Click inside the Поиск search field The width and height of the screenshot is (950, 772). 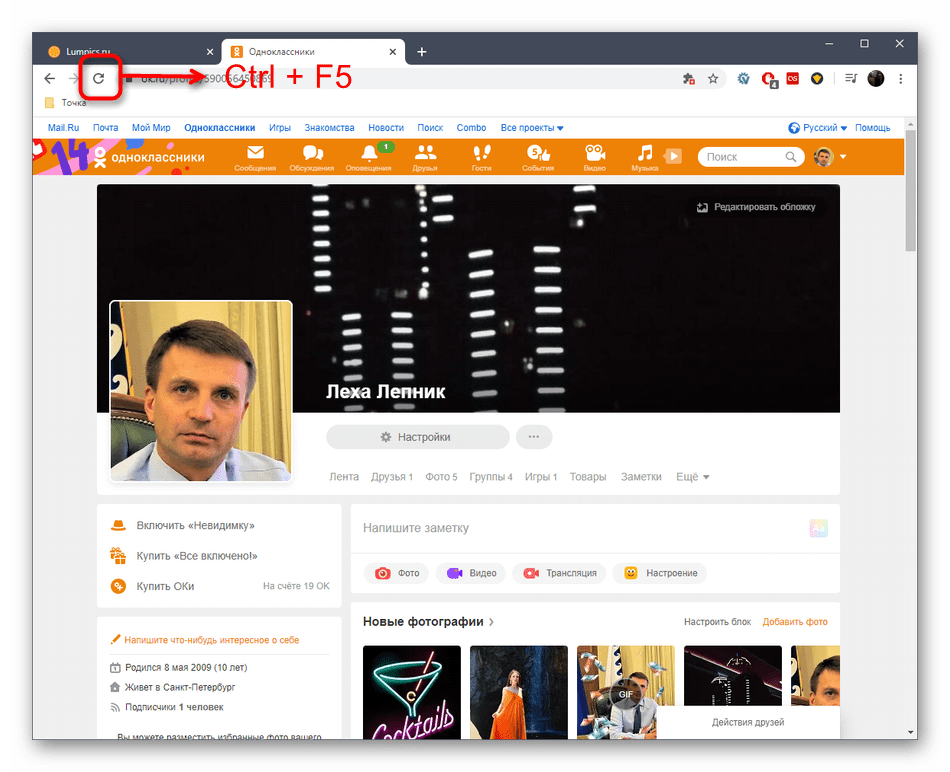coord(745,157)
